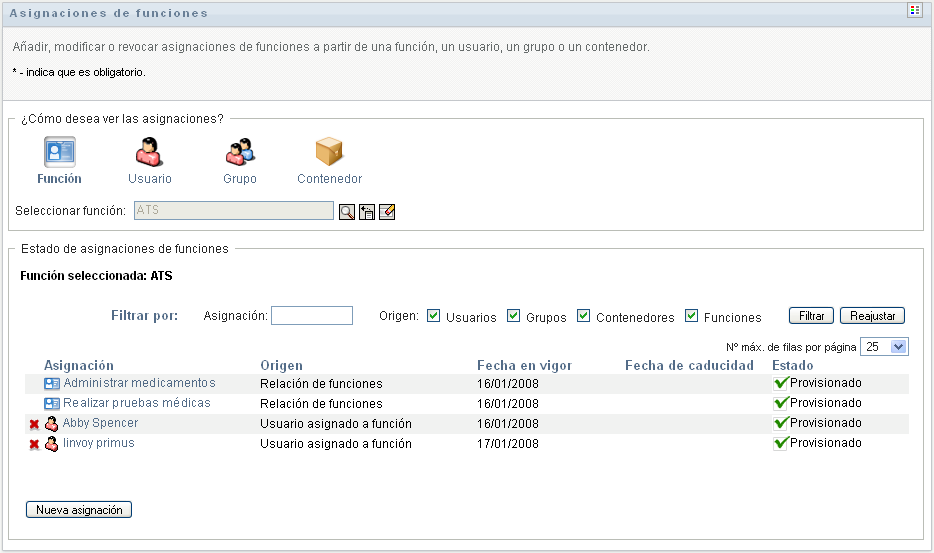Sort by the Fecha de caducidad column header

click(x=689, y=365)
